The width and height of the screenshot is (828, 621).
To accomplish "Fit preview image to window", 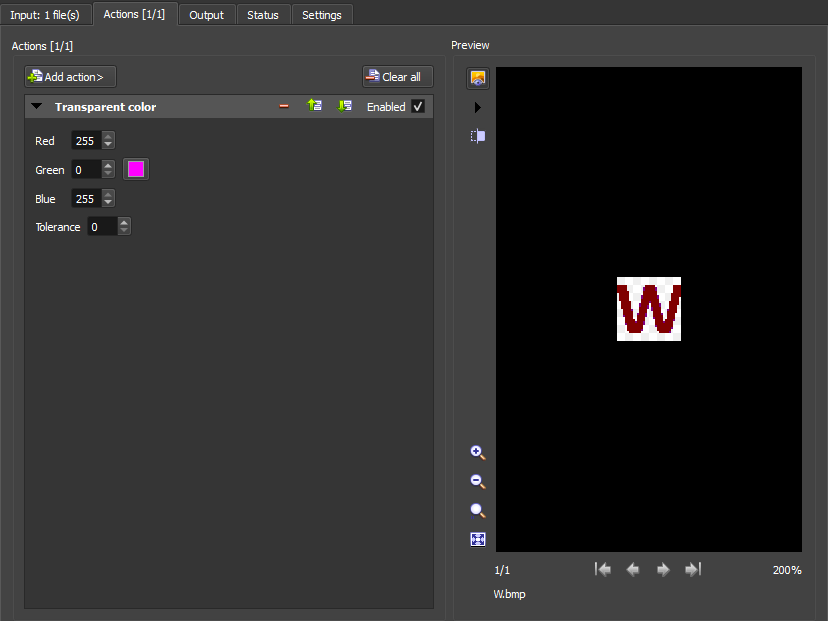I will coord(478,539).
